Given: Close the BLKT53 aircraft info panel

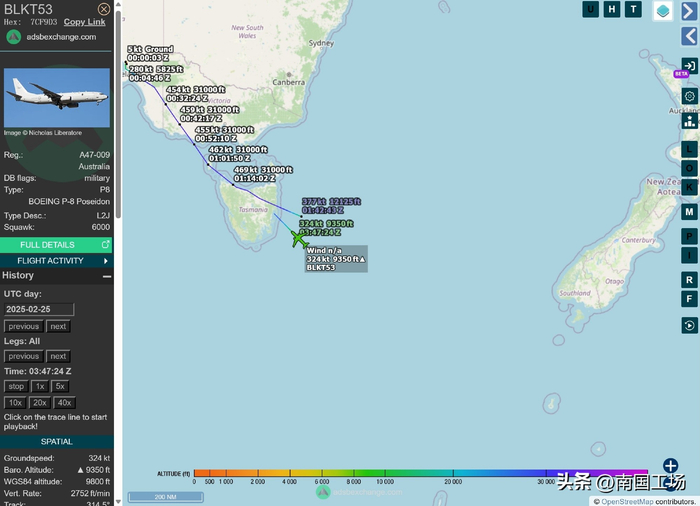Looking at the screenshot, I should point(104,9).
